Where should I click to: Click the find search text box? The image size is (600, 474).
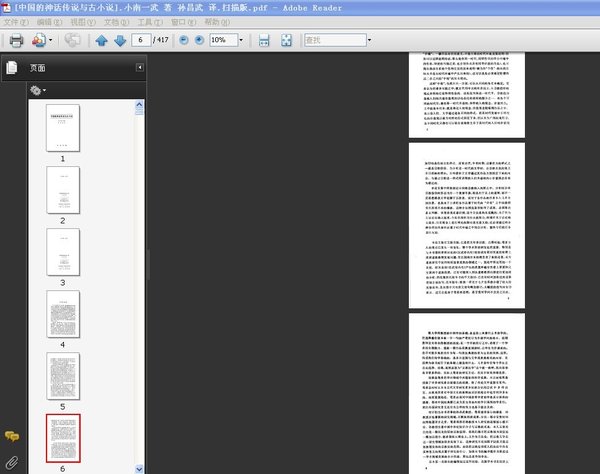335,40
